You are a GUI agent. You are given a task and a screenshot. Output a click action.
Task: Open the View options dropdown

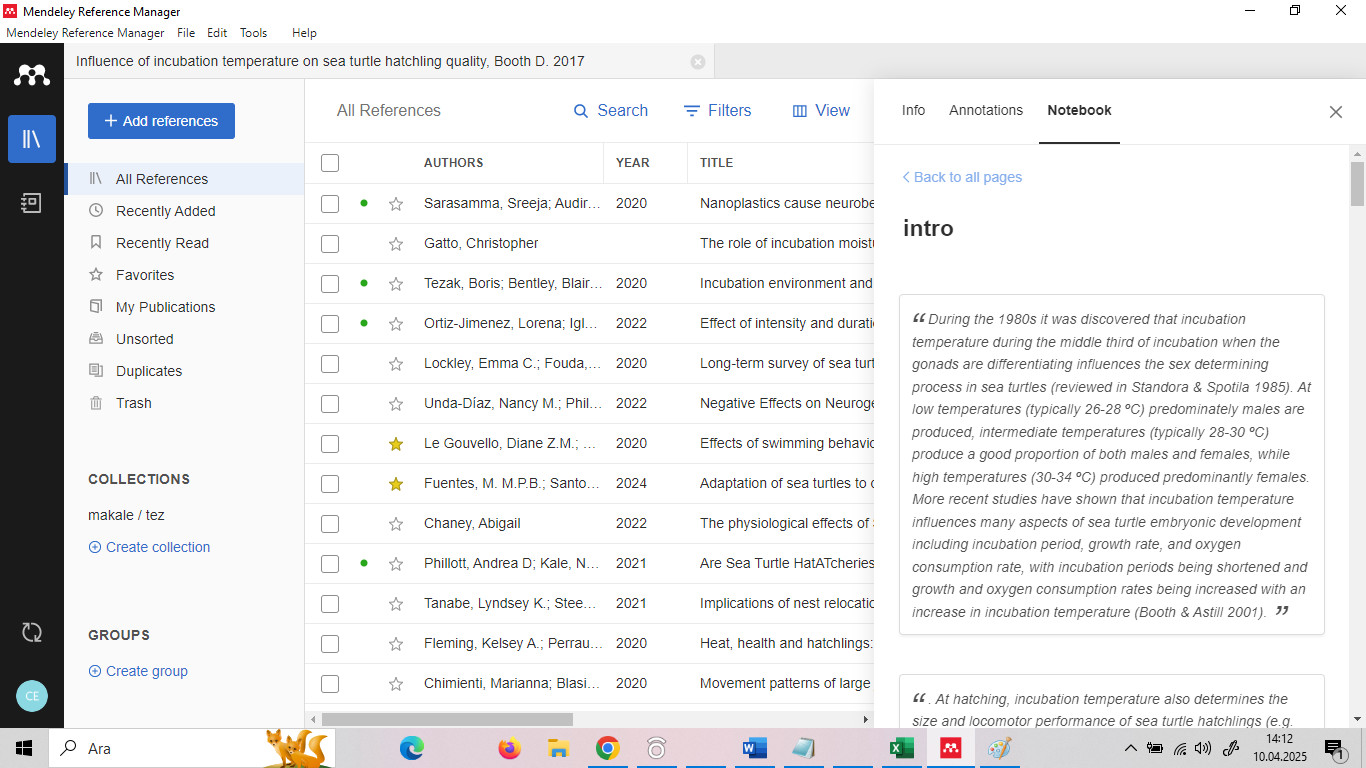click(x=821, y=111)
